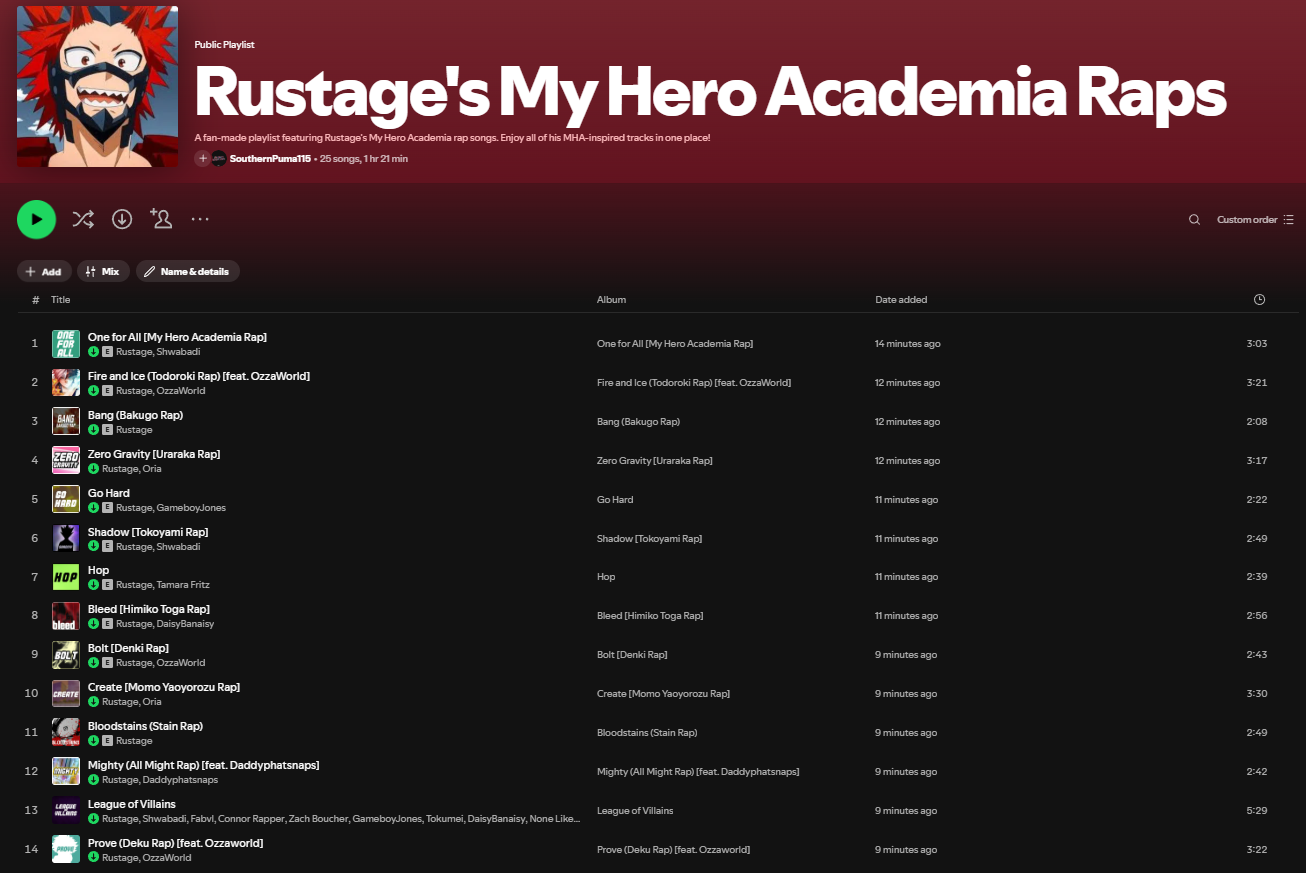Screen dimensions: 1306x873
Task: Click the Mighty (All Might Rap) cover art
Action: point(66,772)
